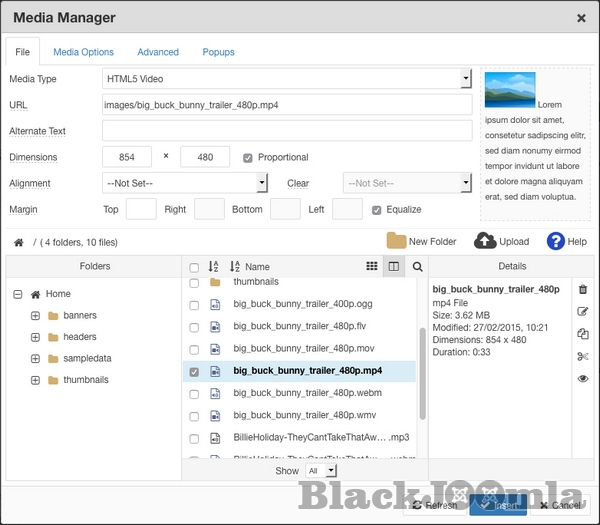This screenshot has width=600, height=525.
Task: Click the eye view icon in Details
Action: 583,379
